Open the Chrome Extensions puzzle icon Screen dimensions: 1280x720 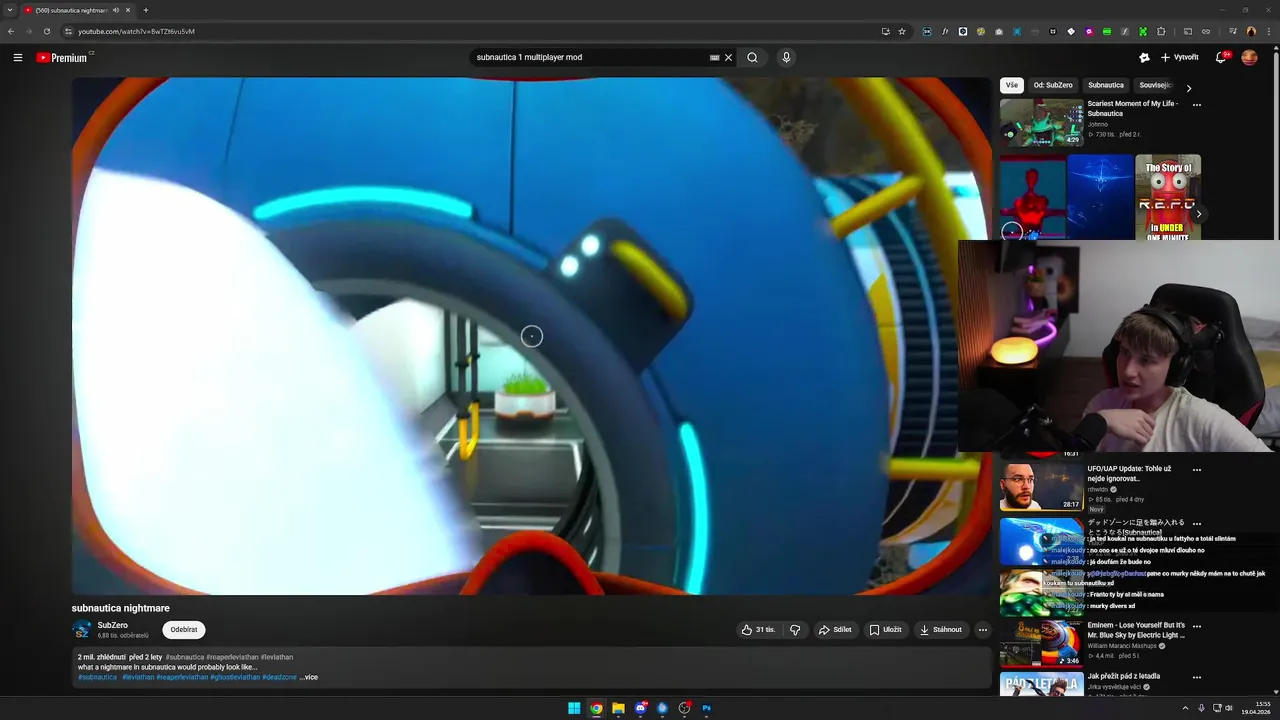[x=1160, y=31]
